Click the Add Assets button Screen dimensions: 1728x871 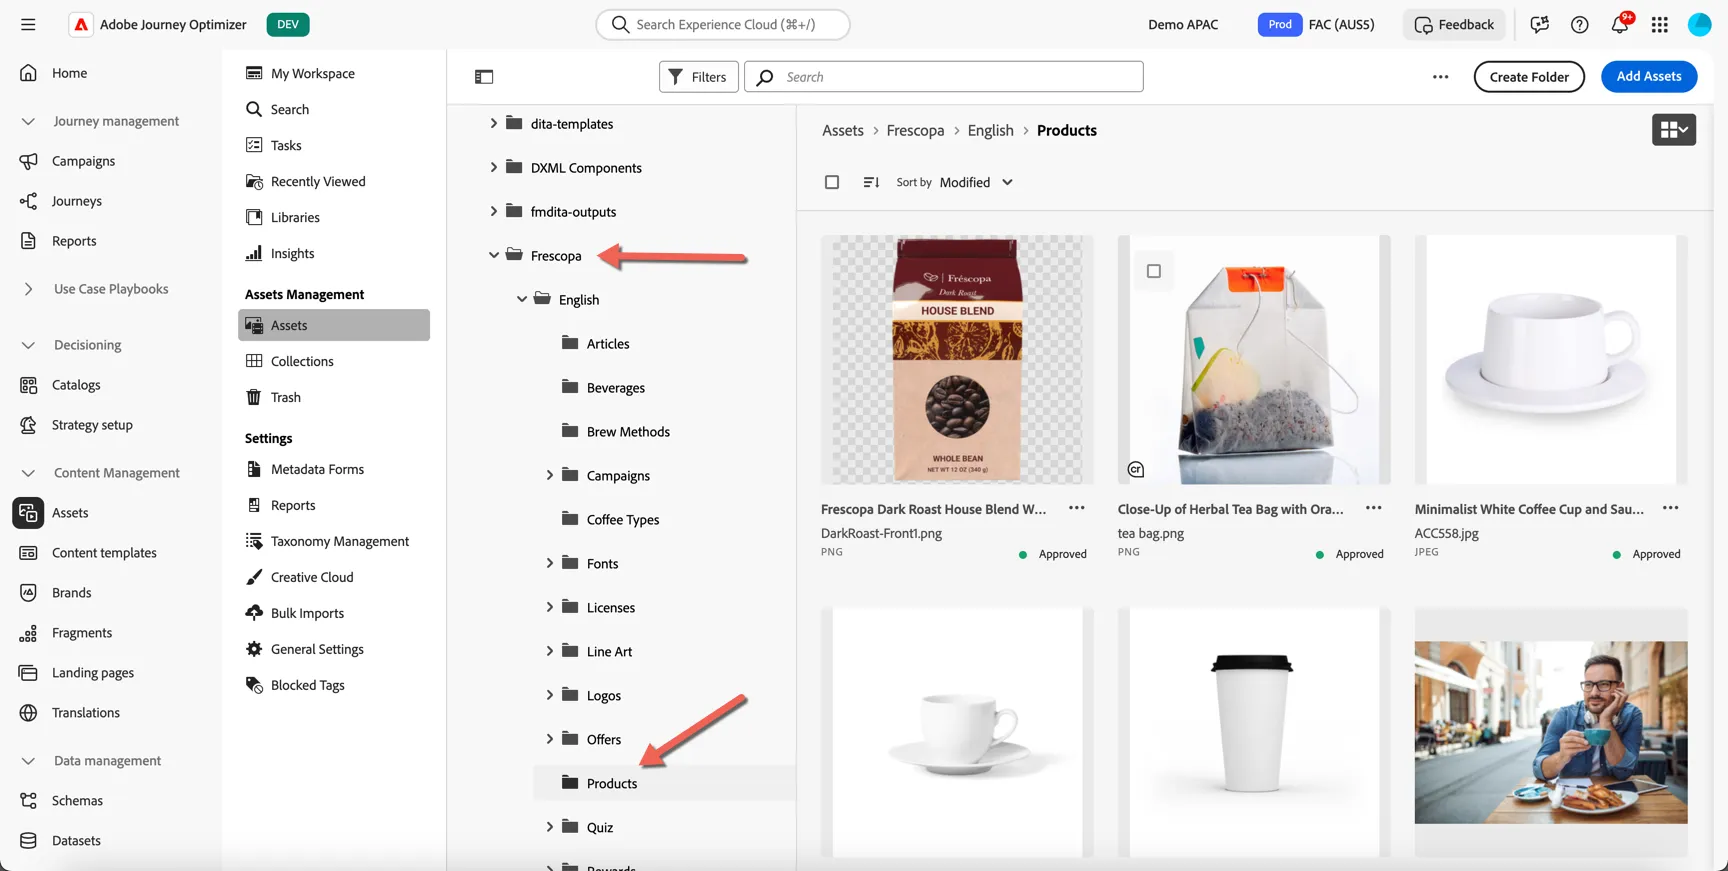(x=1649, y=76)
